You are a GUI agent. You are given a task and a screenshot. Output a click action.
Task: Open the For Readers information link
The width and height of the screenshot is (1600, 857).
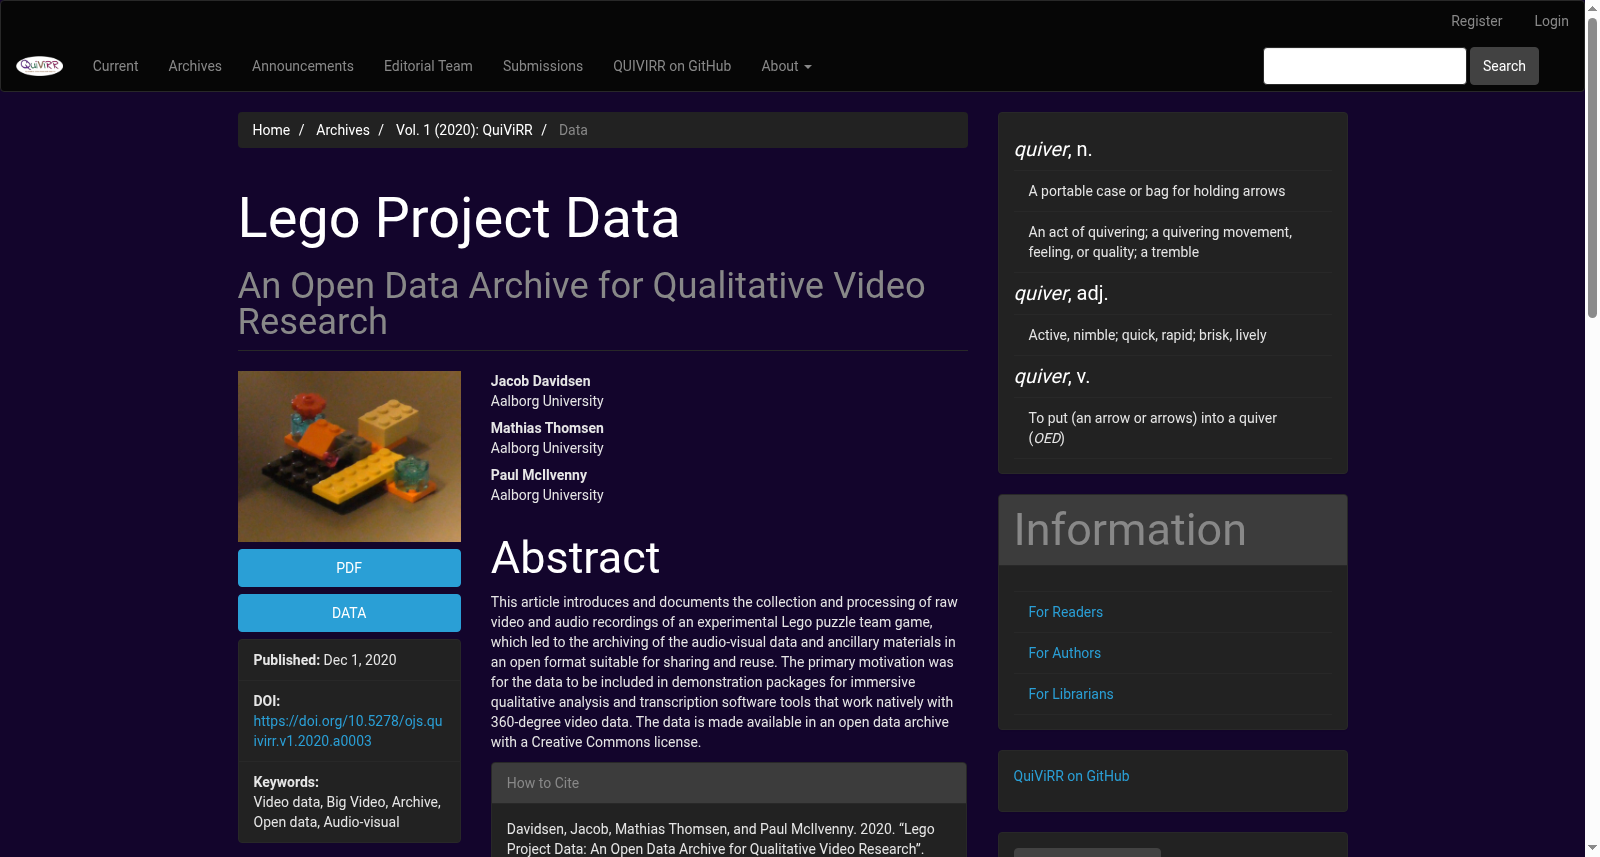[x=1066, y=612]
